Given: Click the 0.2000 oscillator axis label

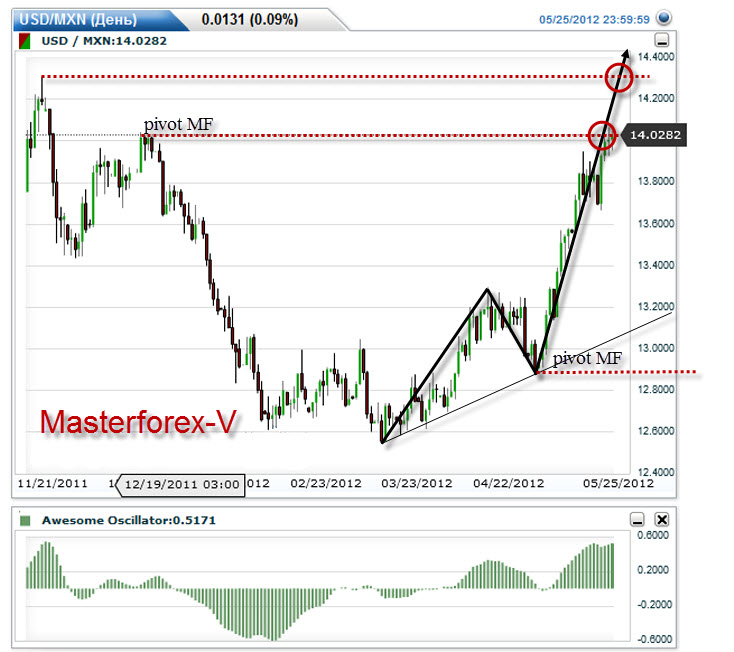Looking at the screenshot, I should tap(653, 570).
